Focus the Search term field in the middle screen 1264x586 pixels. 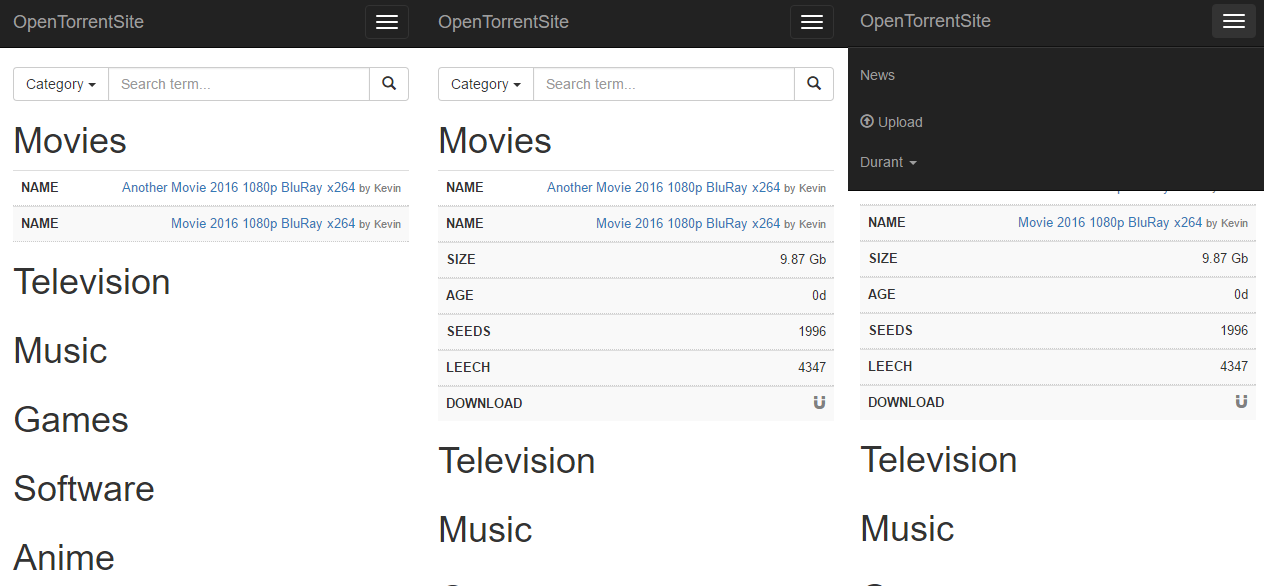point(664,84)
